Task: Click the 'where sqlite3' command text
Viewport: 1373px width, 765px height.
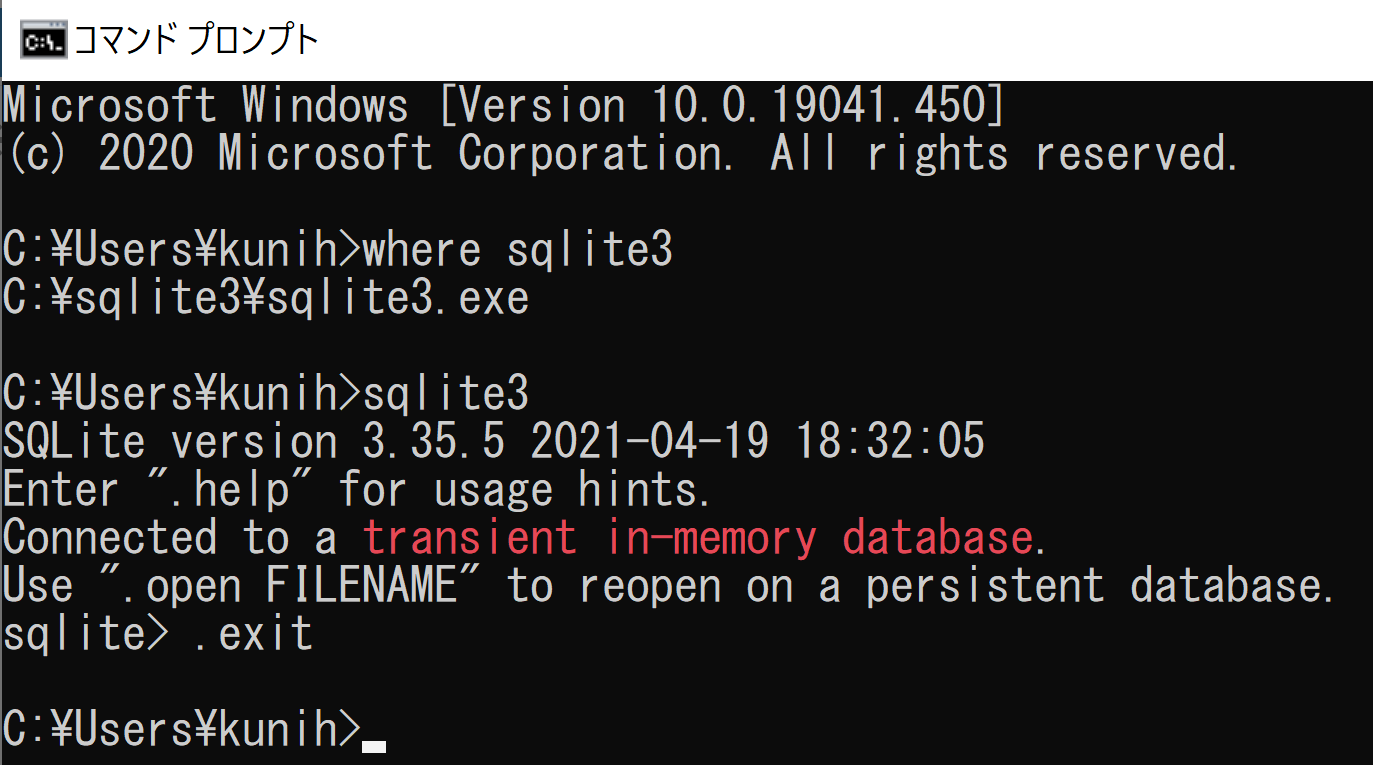Action: click(517, 251)
